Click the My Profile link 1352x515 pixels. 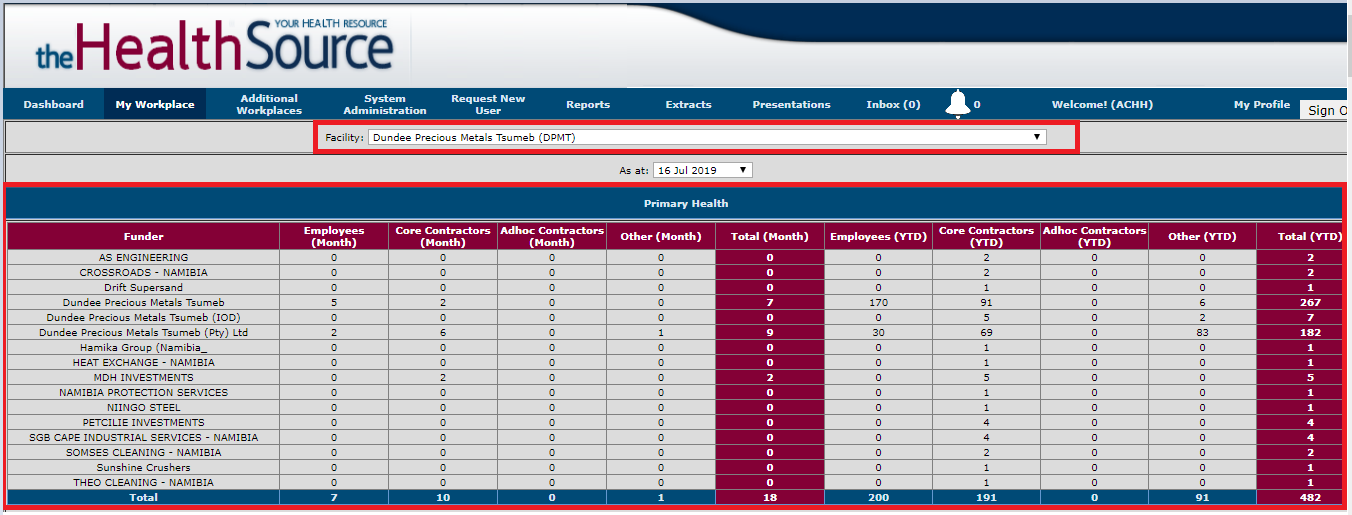coord(1262,104)
